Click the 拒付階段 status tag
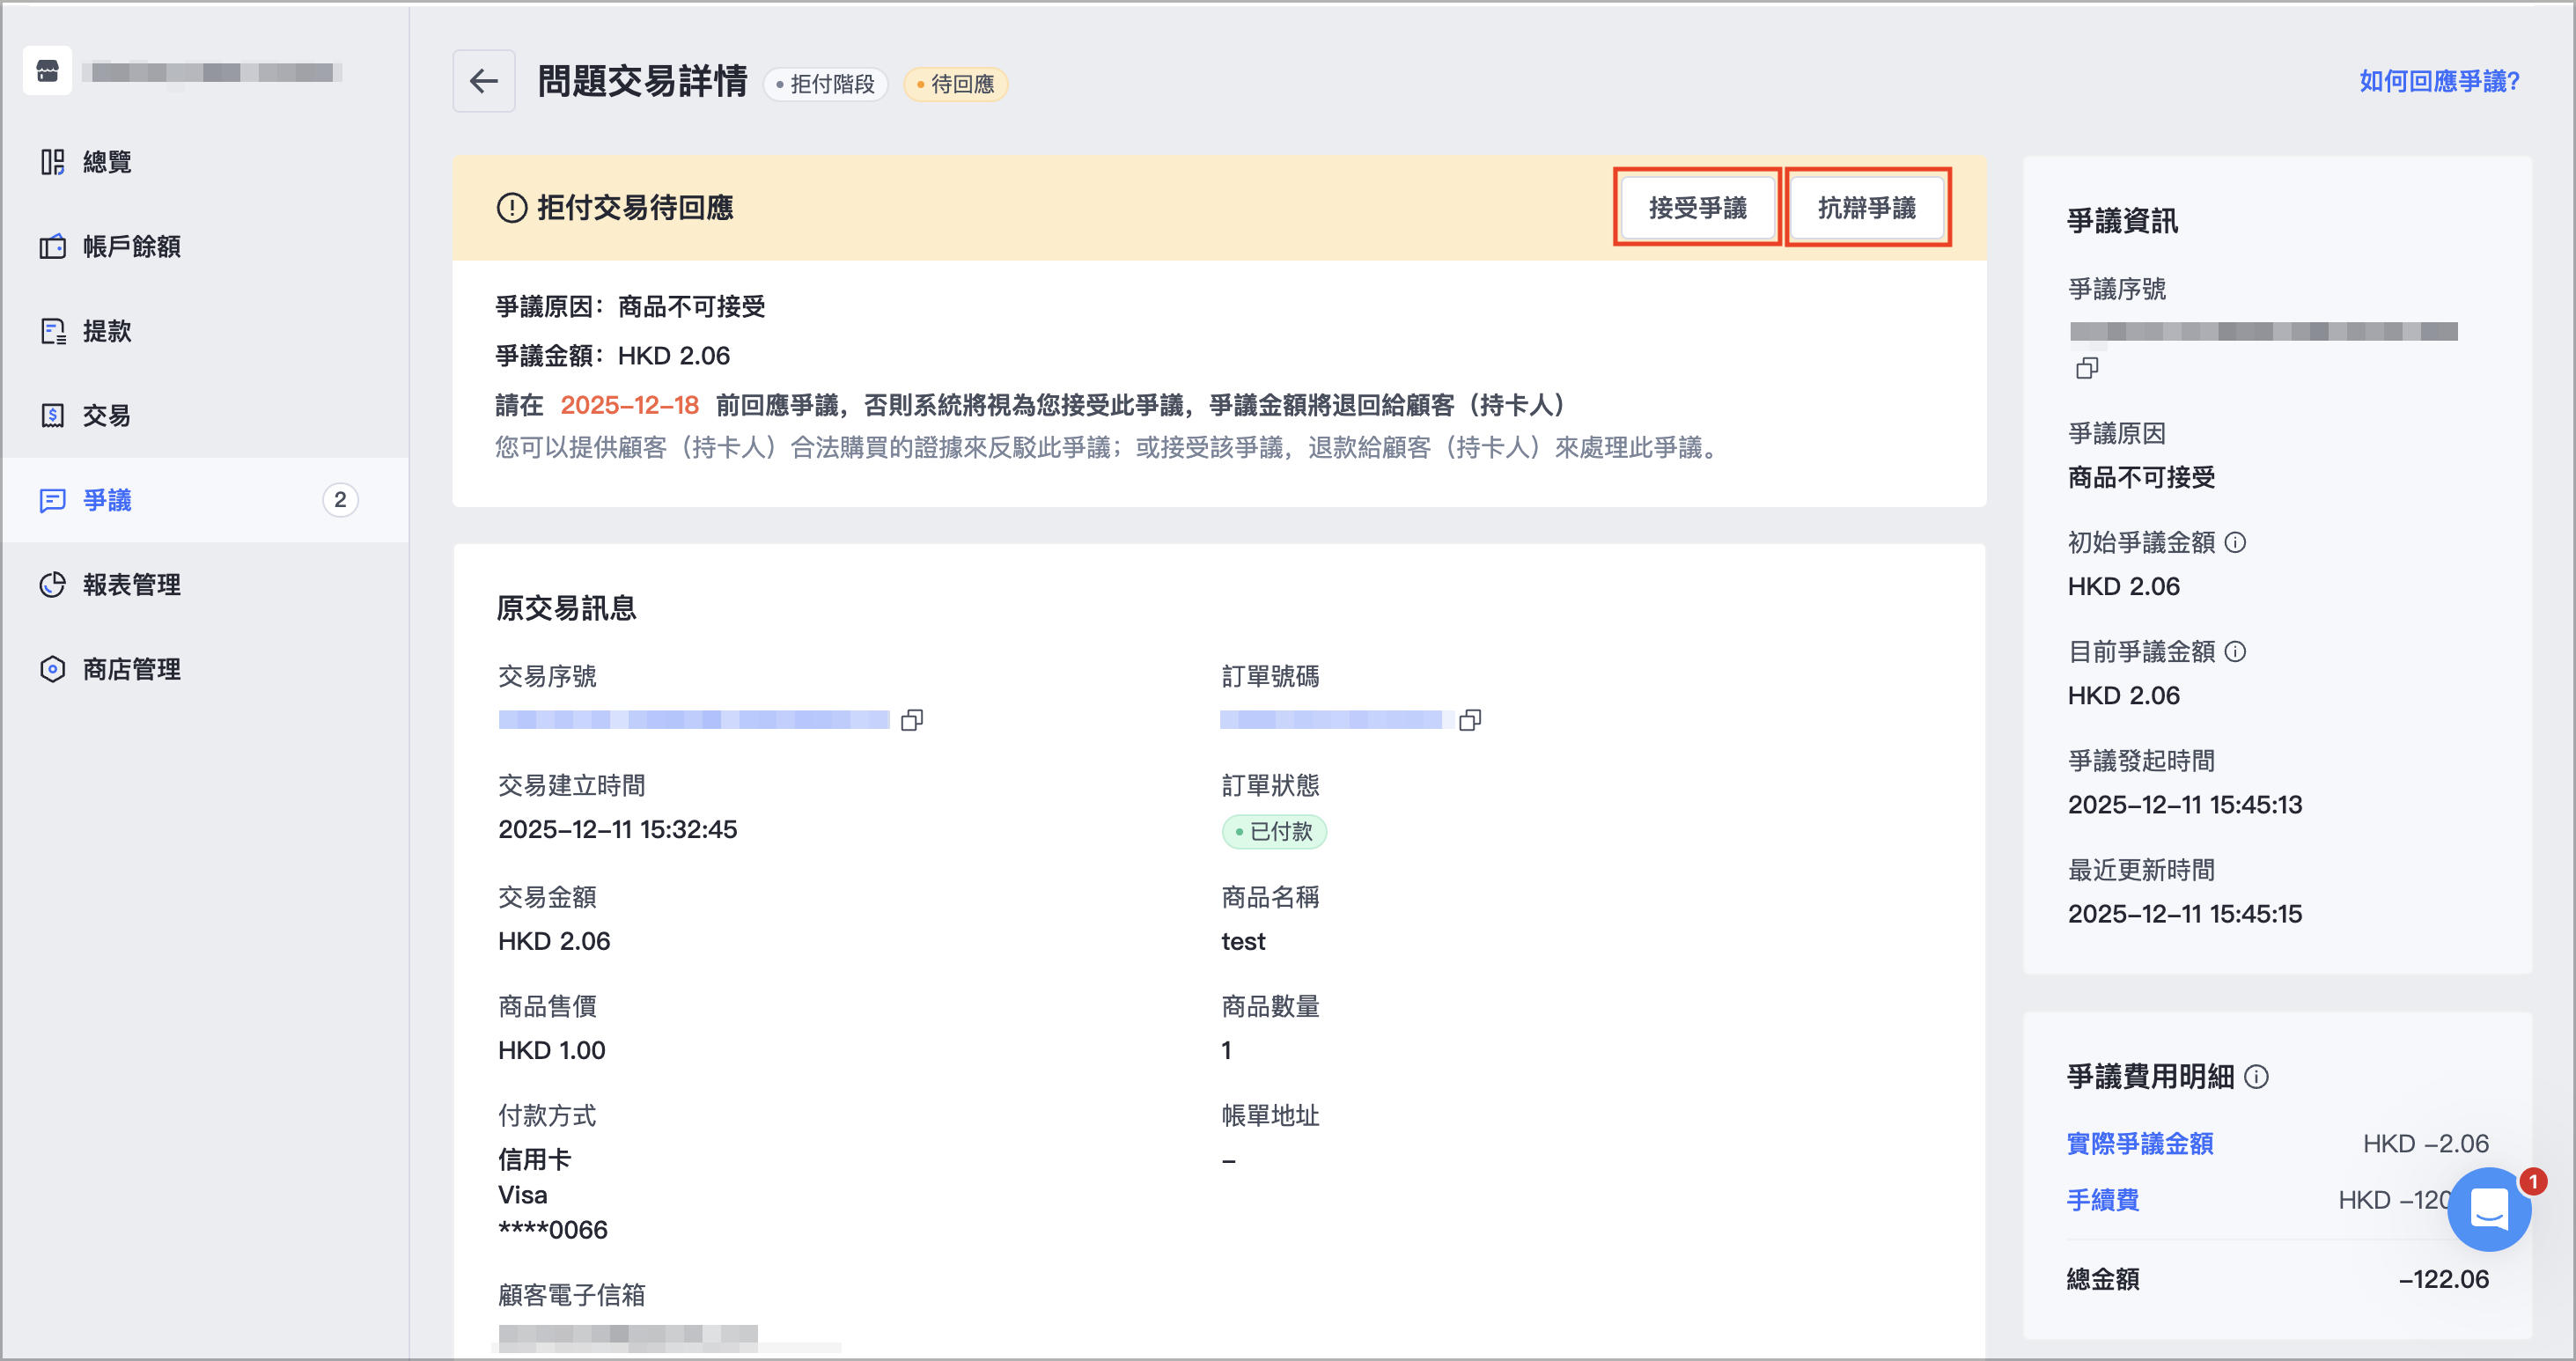The height and width of the screenshot is (1361, 2576). click(826, 84)
